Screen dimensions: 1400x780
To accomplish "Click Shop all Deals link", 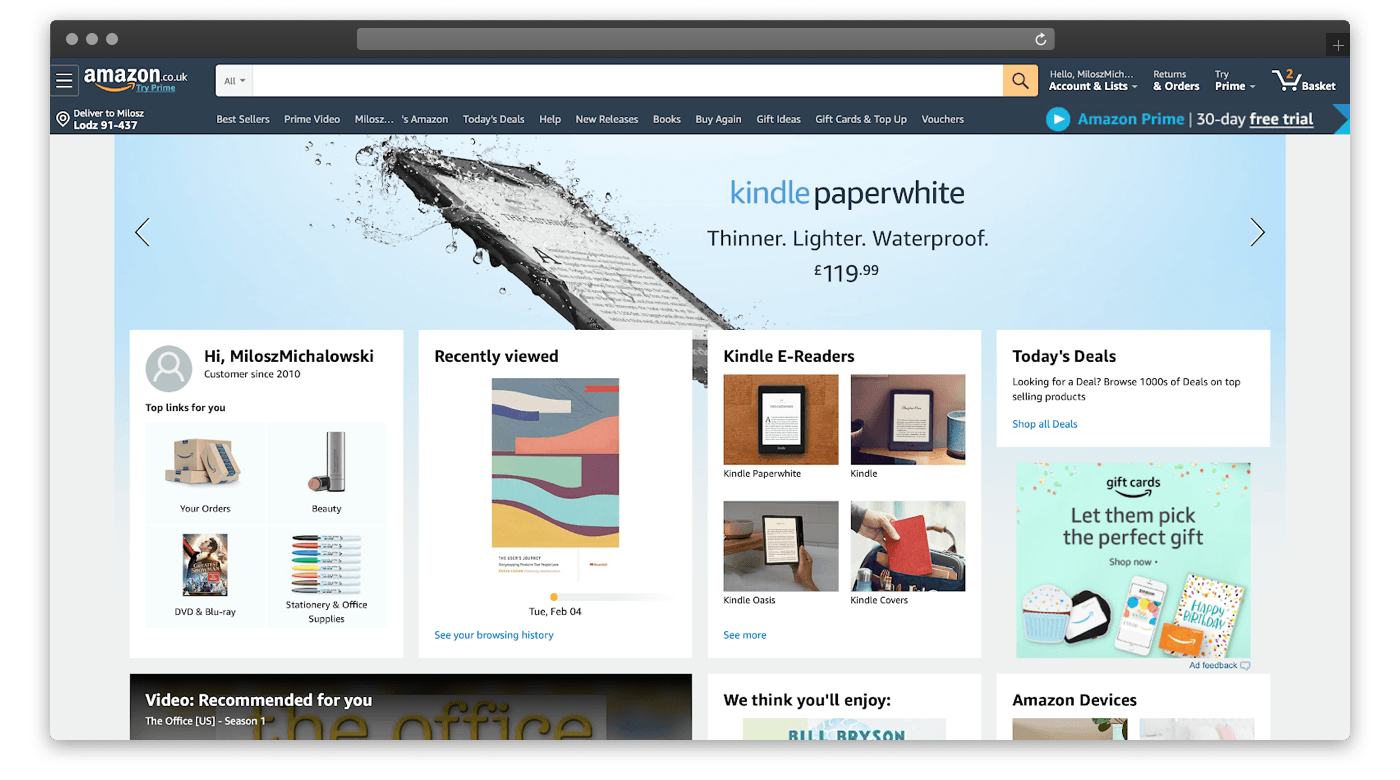I will 1045,424.
